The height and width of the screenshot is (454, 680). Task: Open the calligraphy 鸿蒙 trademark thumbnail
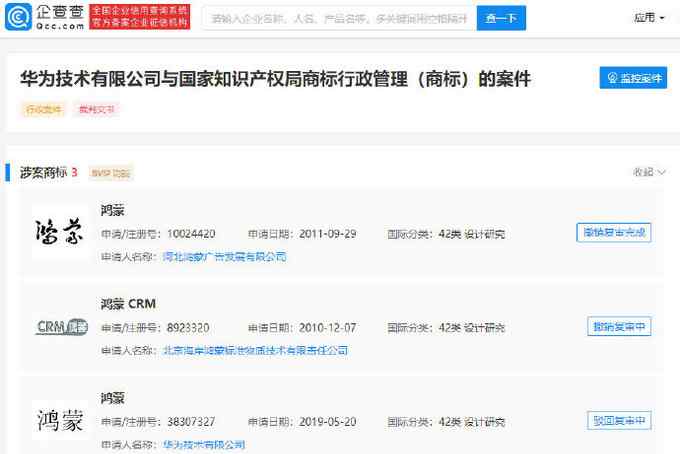tap(59, 232)
